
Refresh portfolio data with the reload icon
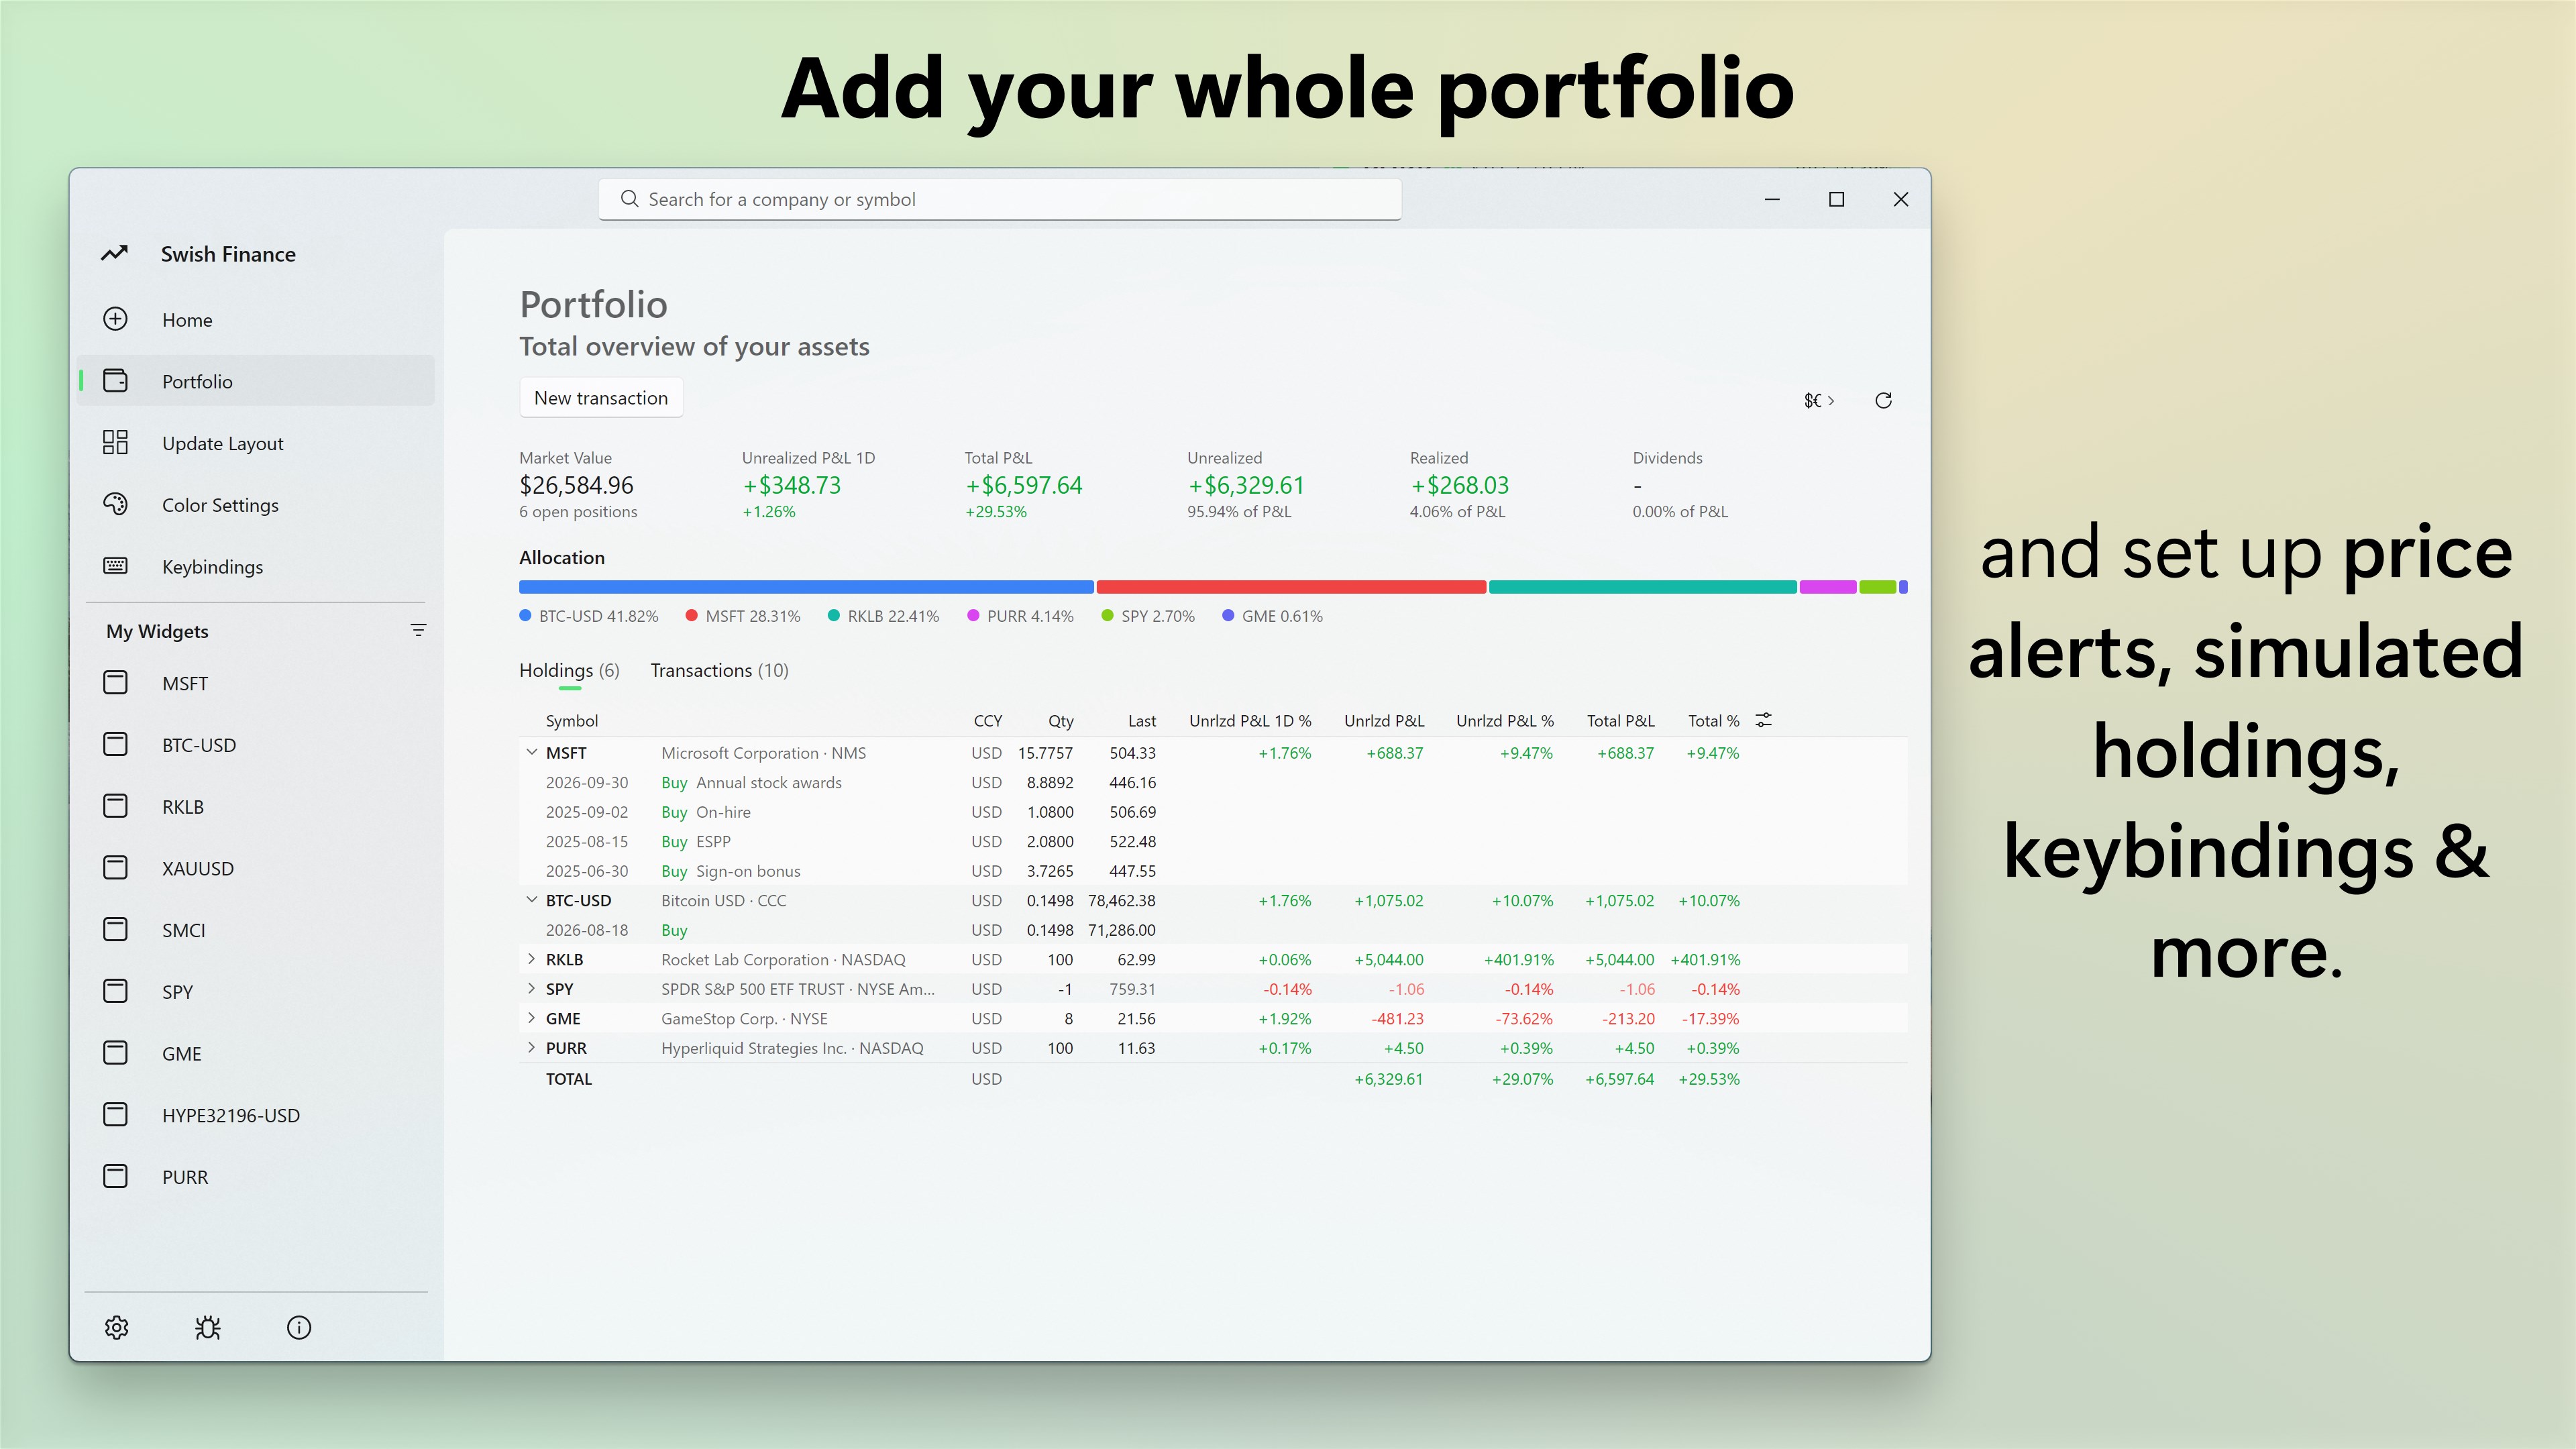pos(1883,400)
